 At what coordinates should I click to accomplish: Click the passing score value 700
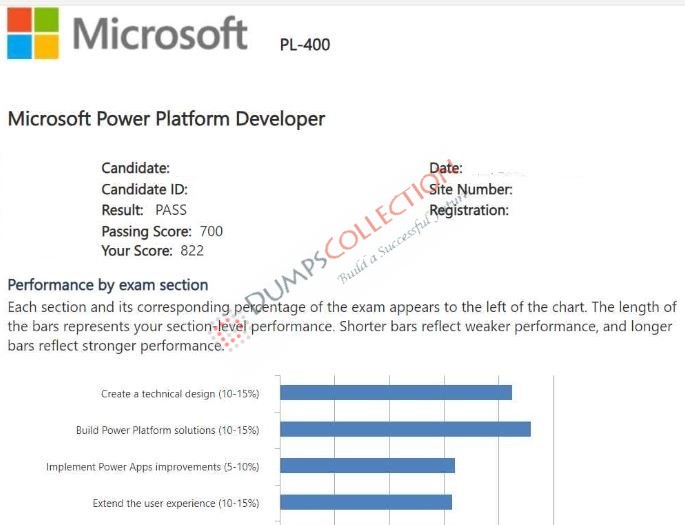[211, 231]
